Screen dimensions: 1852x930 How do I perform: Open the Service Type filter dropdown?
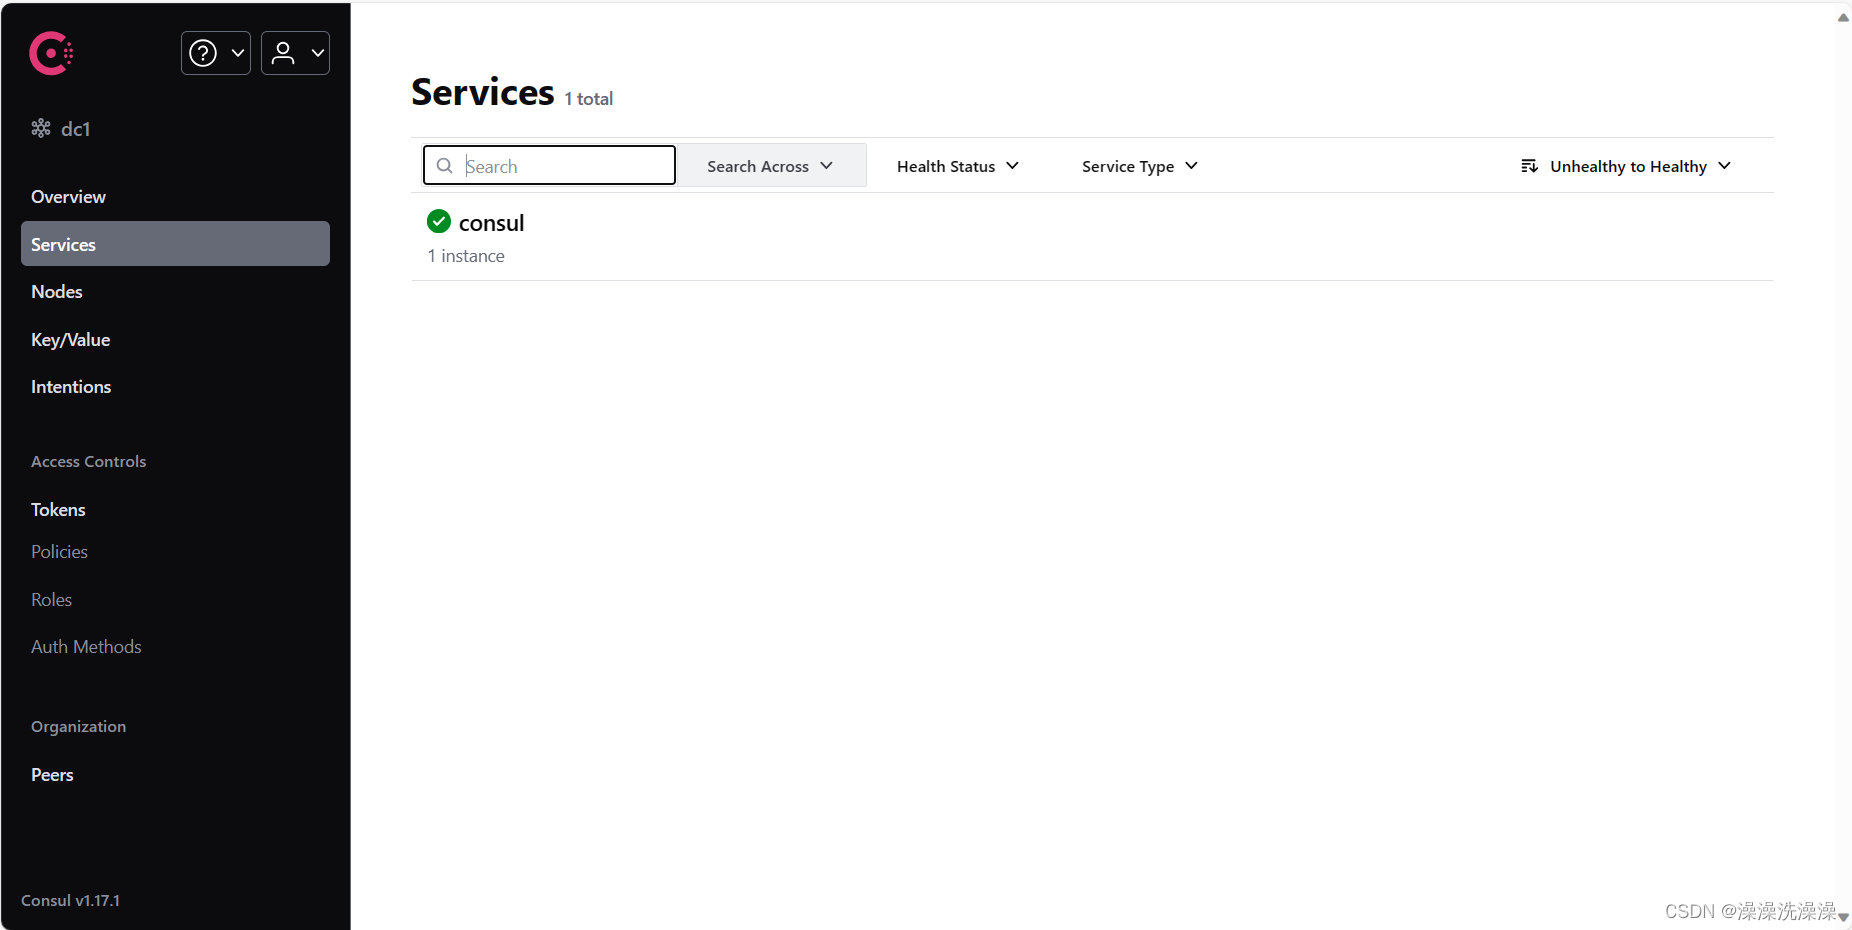(1139, 166)
